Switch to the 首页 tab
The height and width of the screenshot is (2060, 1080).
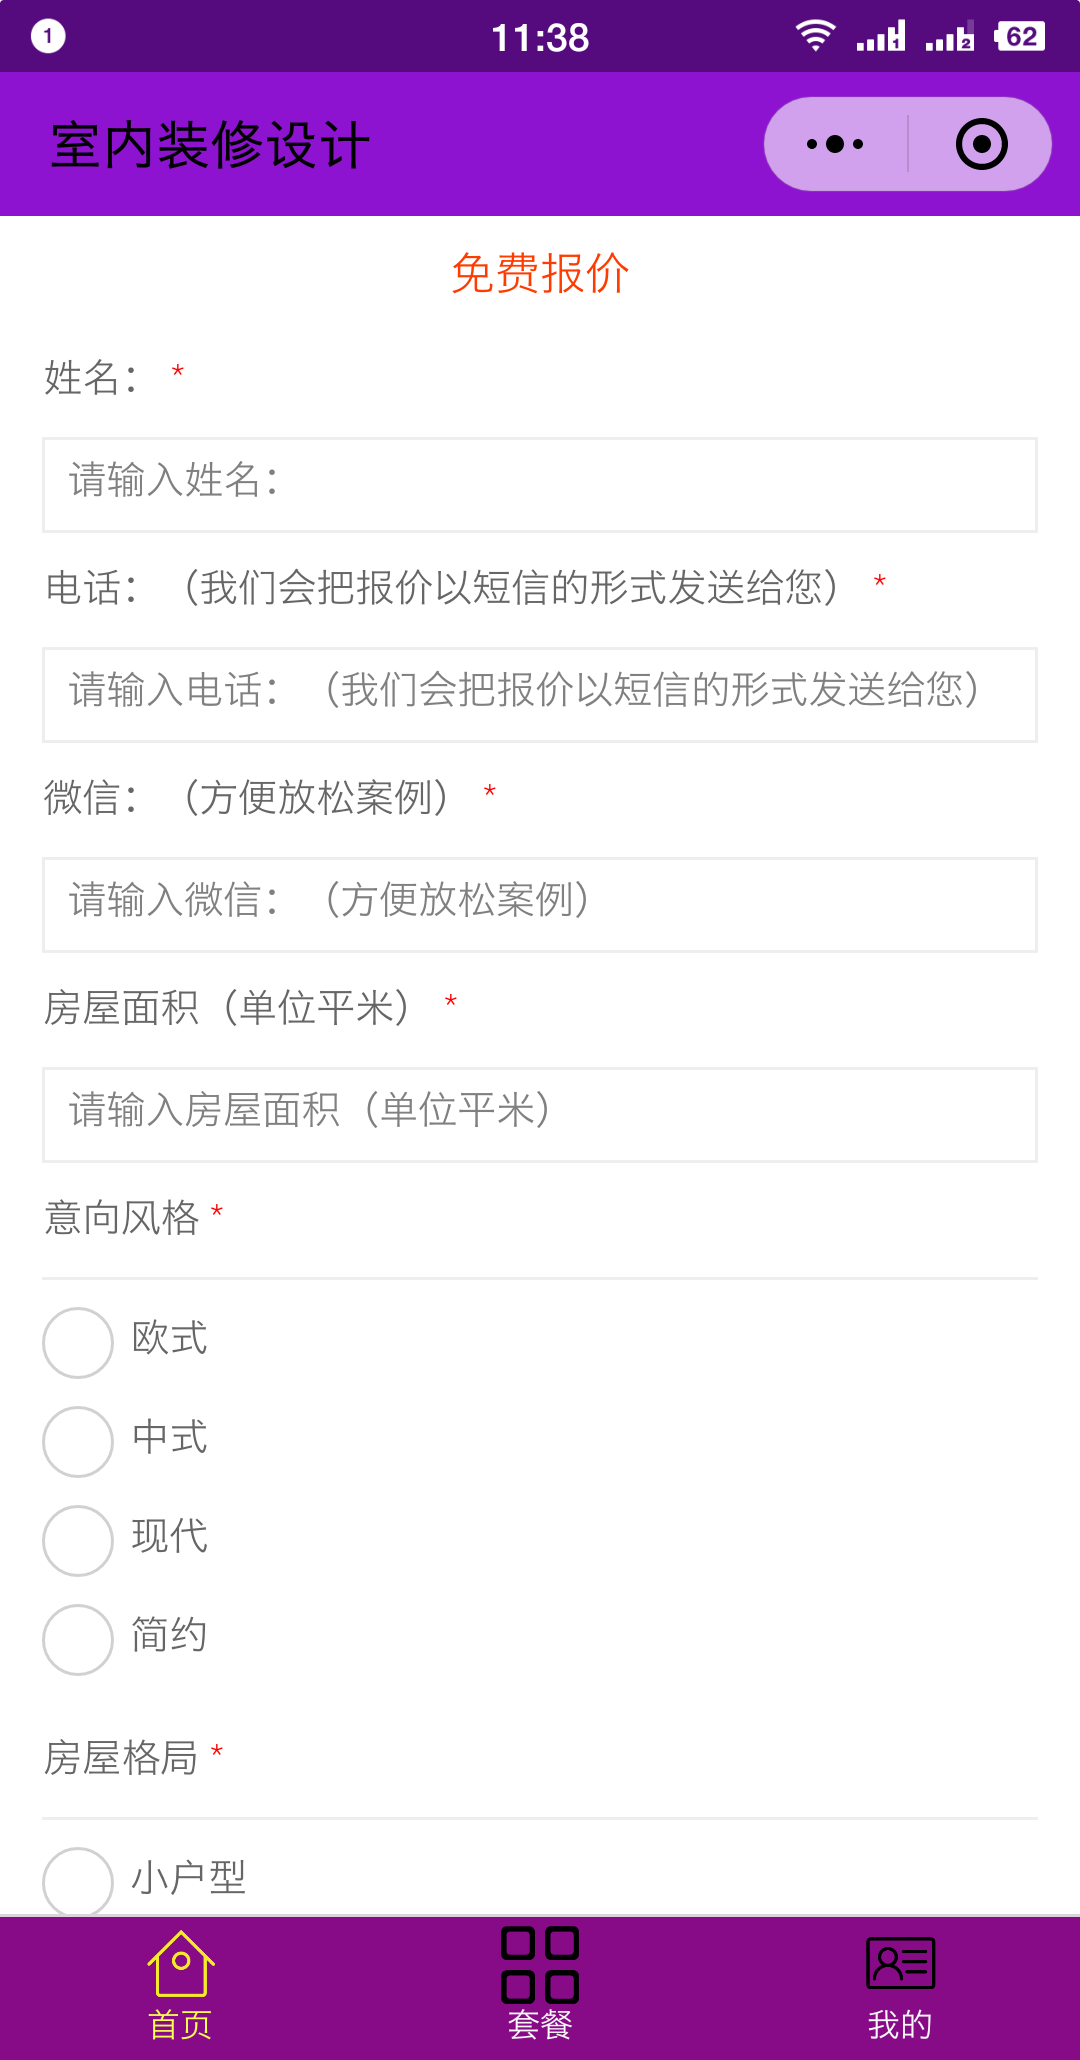pos(180,2025)
